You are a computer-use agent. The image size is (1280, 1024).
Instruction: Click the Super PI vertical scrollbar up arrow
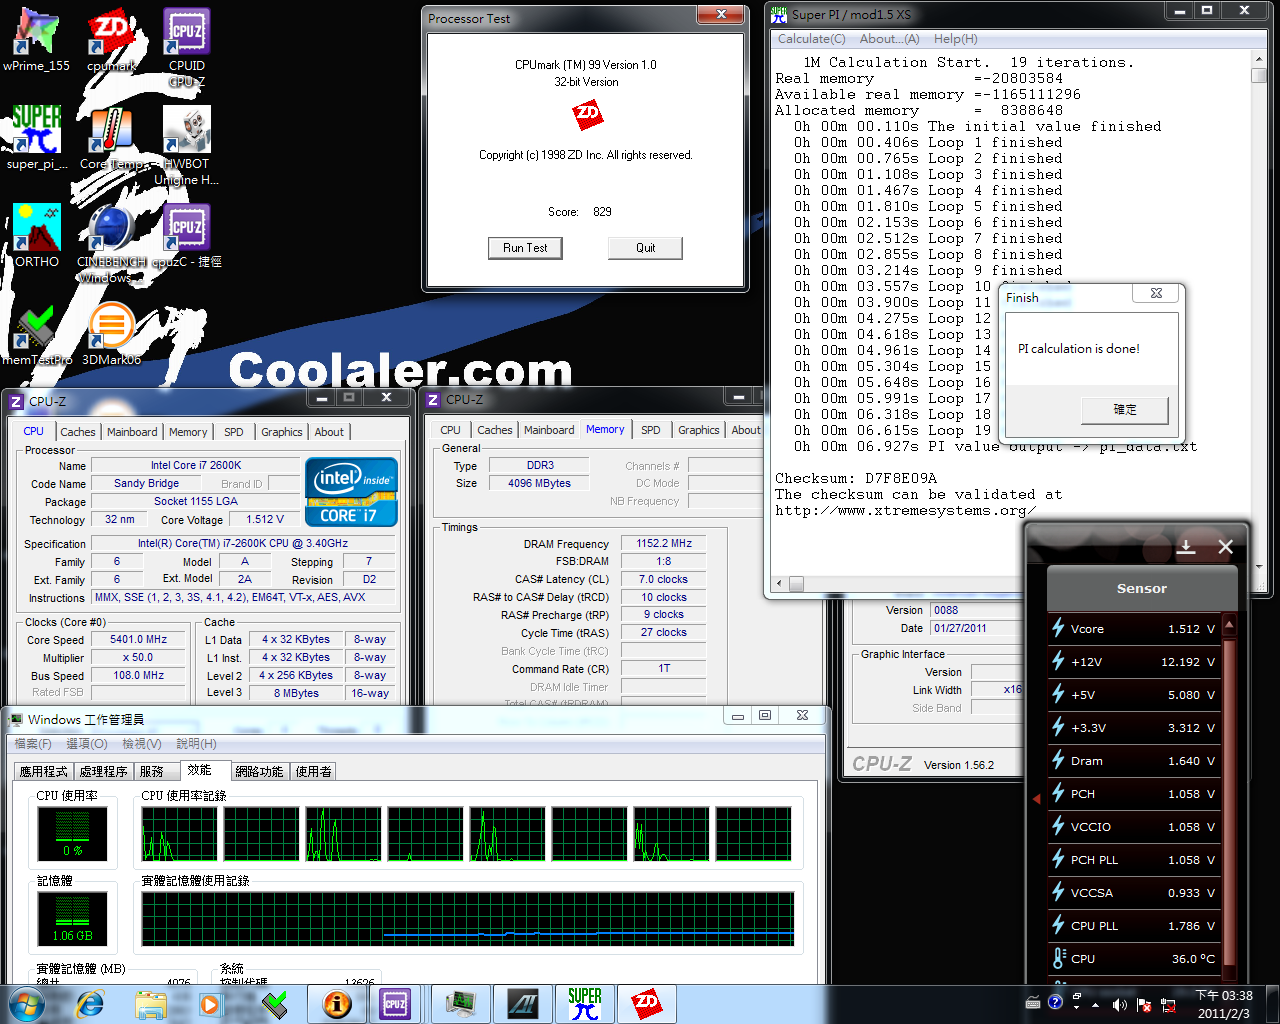pyautogui.click(x=1259, y=61)
